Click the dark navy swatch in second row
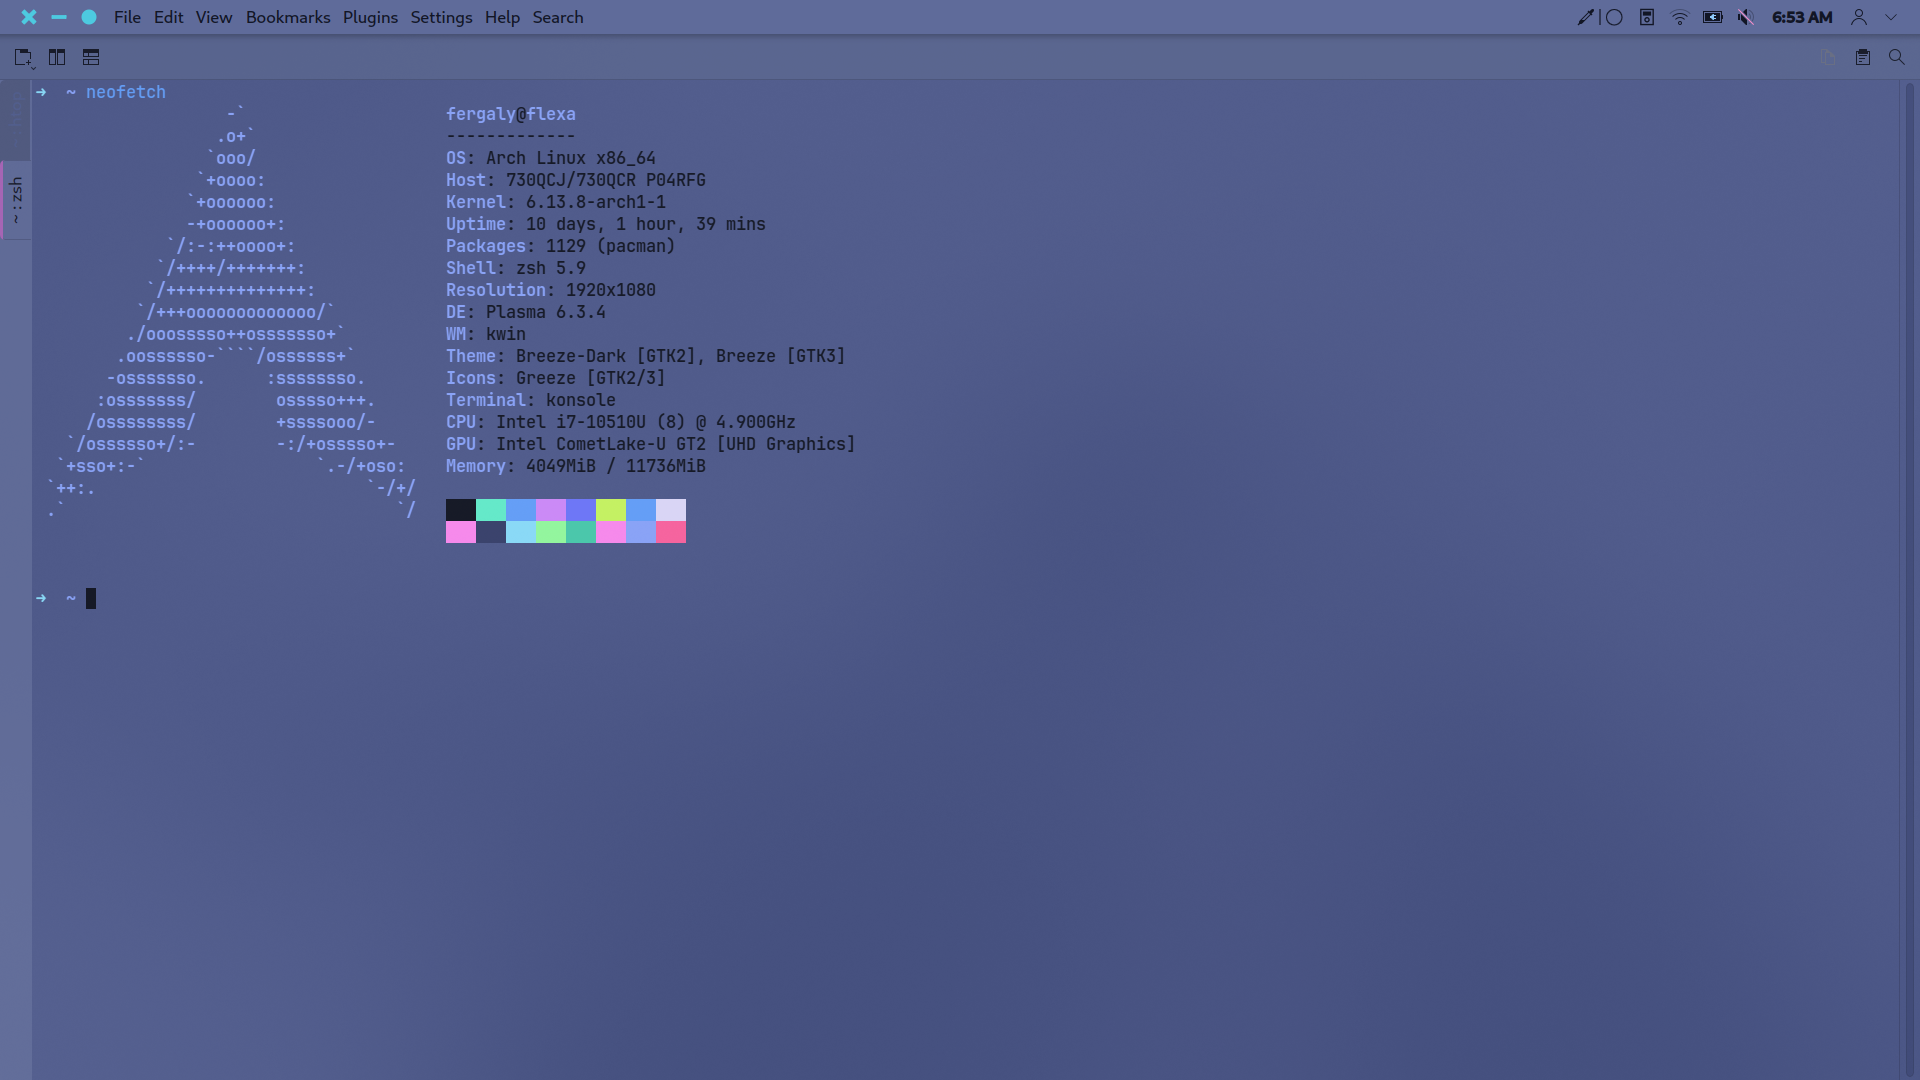The width and height of the screenshot is (1920, 1080). 491,532
